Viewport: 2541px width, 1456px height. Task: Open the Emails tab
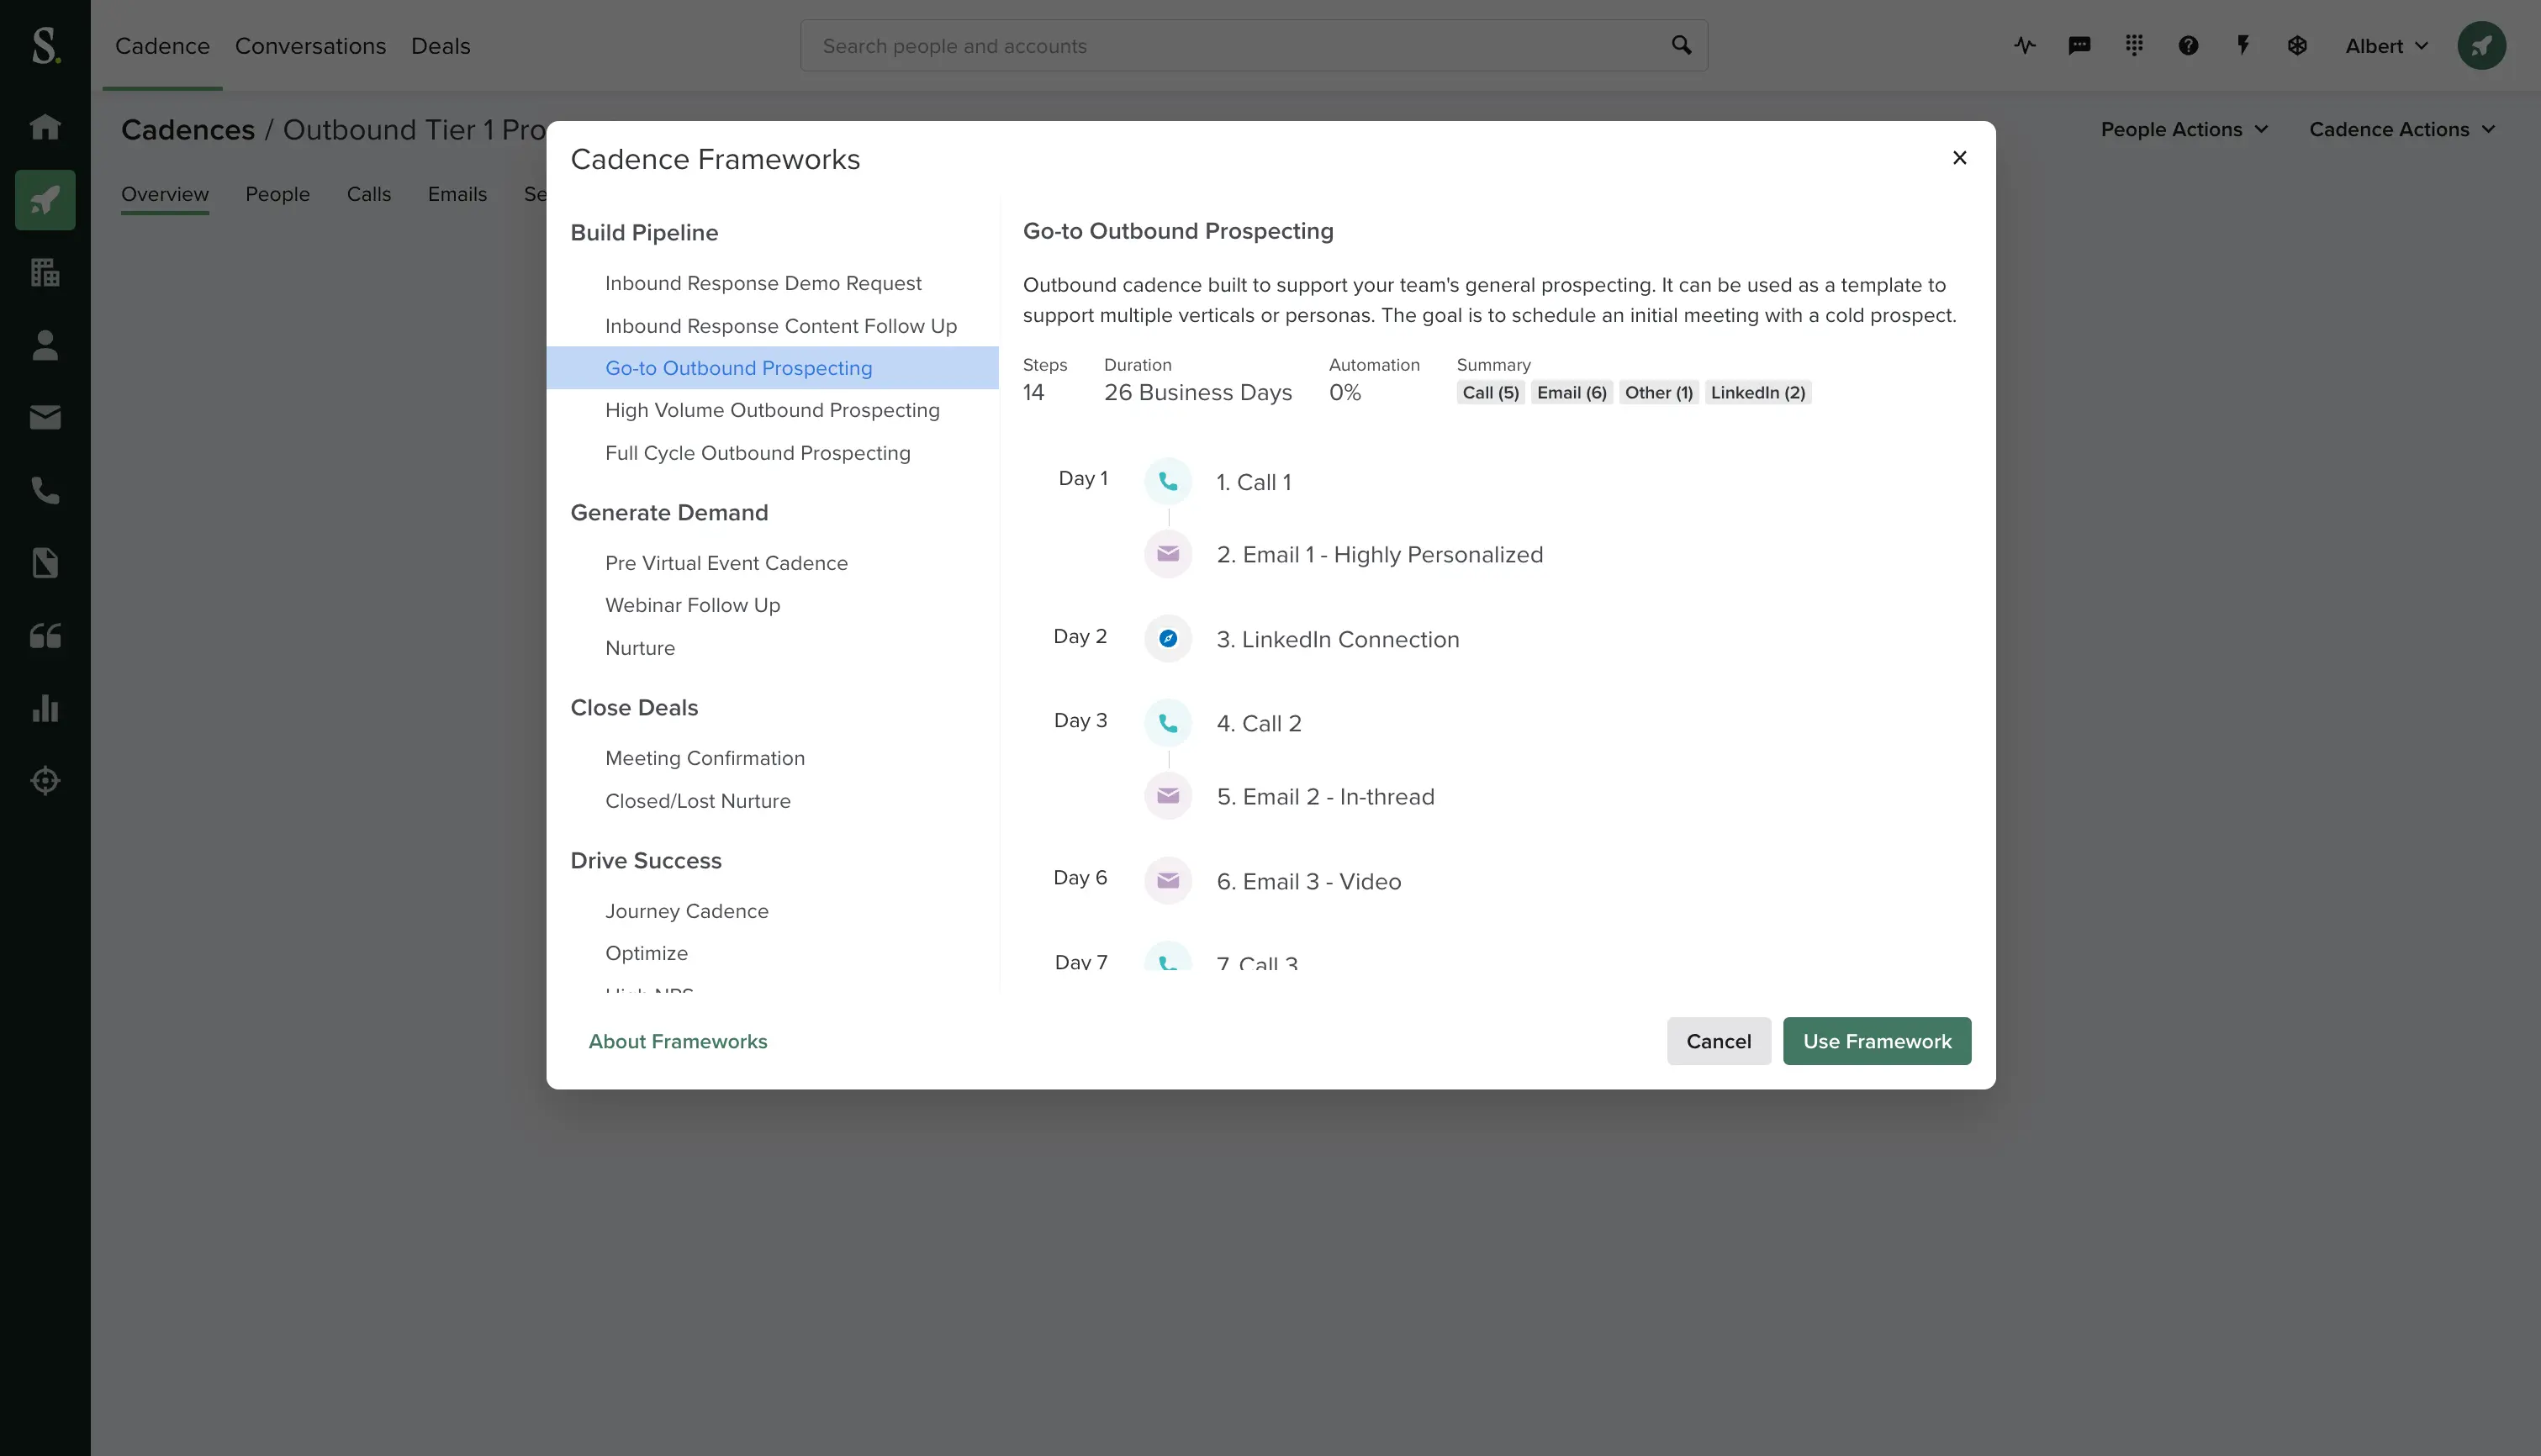click(457, 194)
